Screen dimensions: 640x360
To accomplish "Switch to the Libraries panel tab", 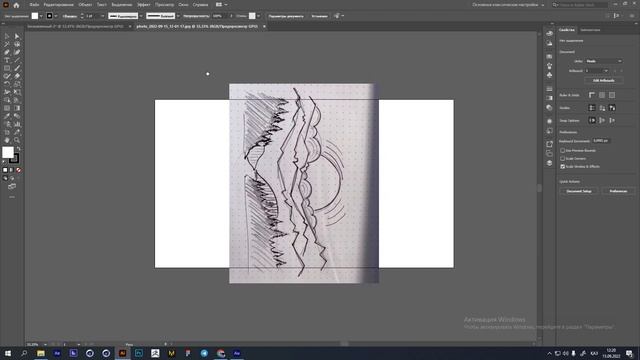I will 590,30.
